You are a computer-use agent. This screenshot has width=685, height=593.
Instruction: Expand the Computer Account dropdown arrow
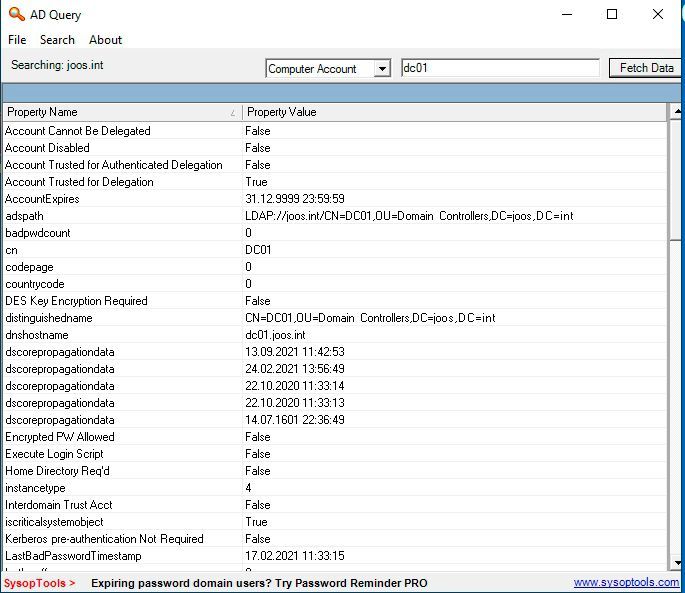point(382,69)
